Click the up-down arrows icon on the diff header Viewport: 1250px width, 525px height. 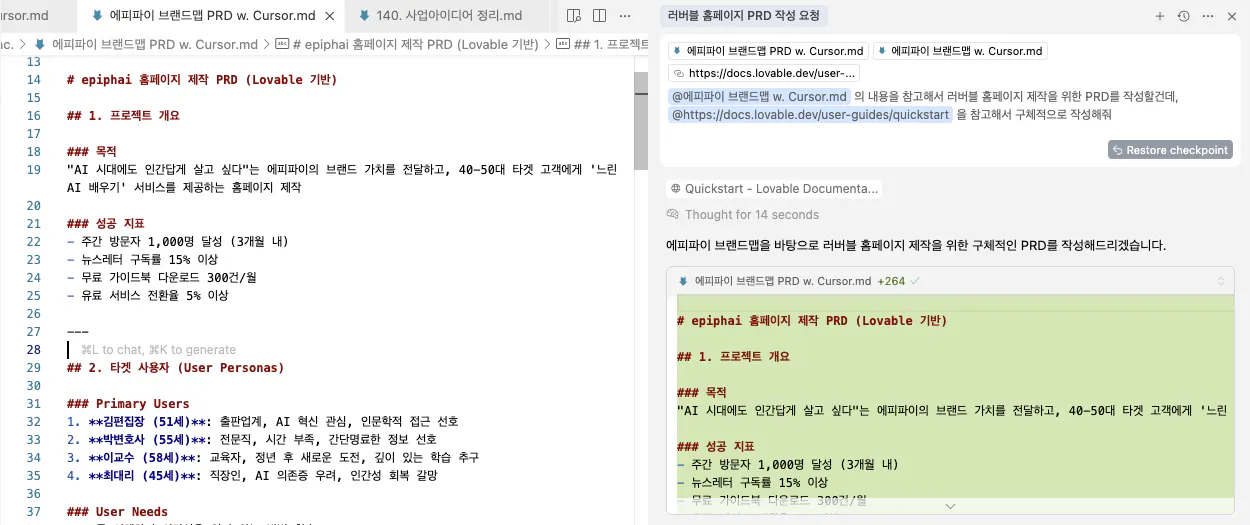pyautogui.click(x=1220, y=281)
